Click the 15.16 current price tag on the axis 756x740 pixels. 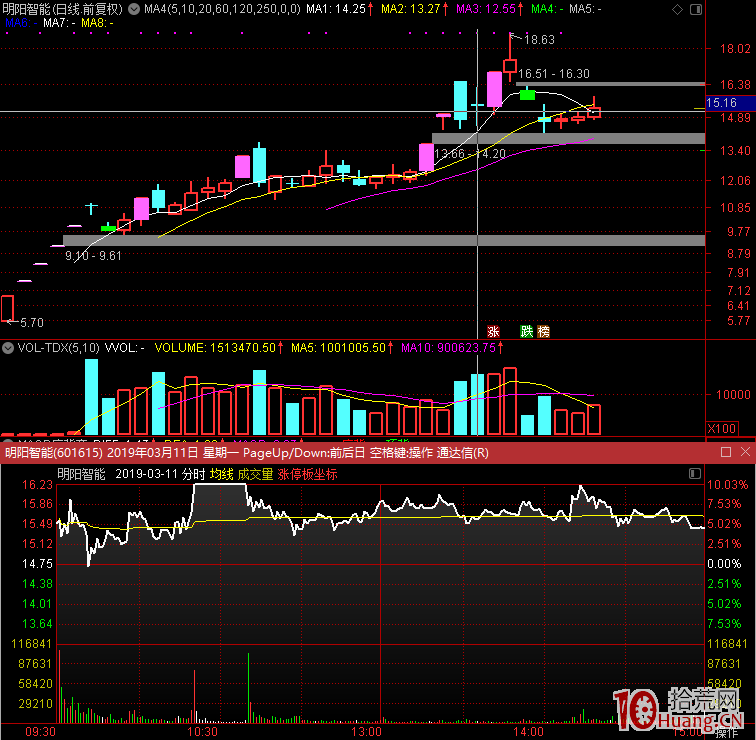pos(729,103)
